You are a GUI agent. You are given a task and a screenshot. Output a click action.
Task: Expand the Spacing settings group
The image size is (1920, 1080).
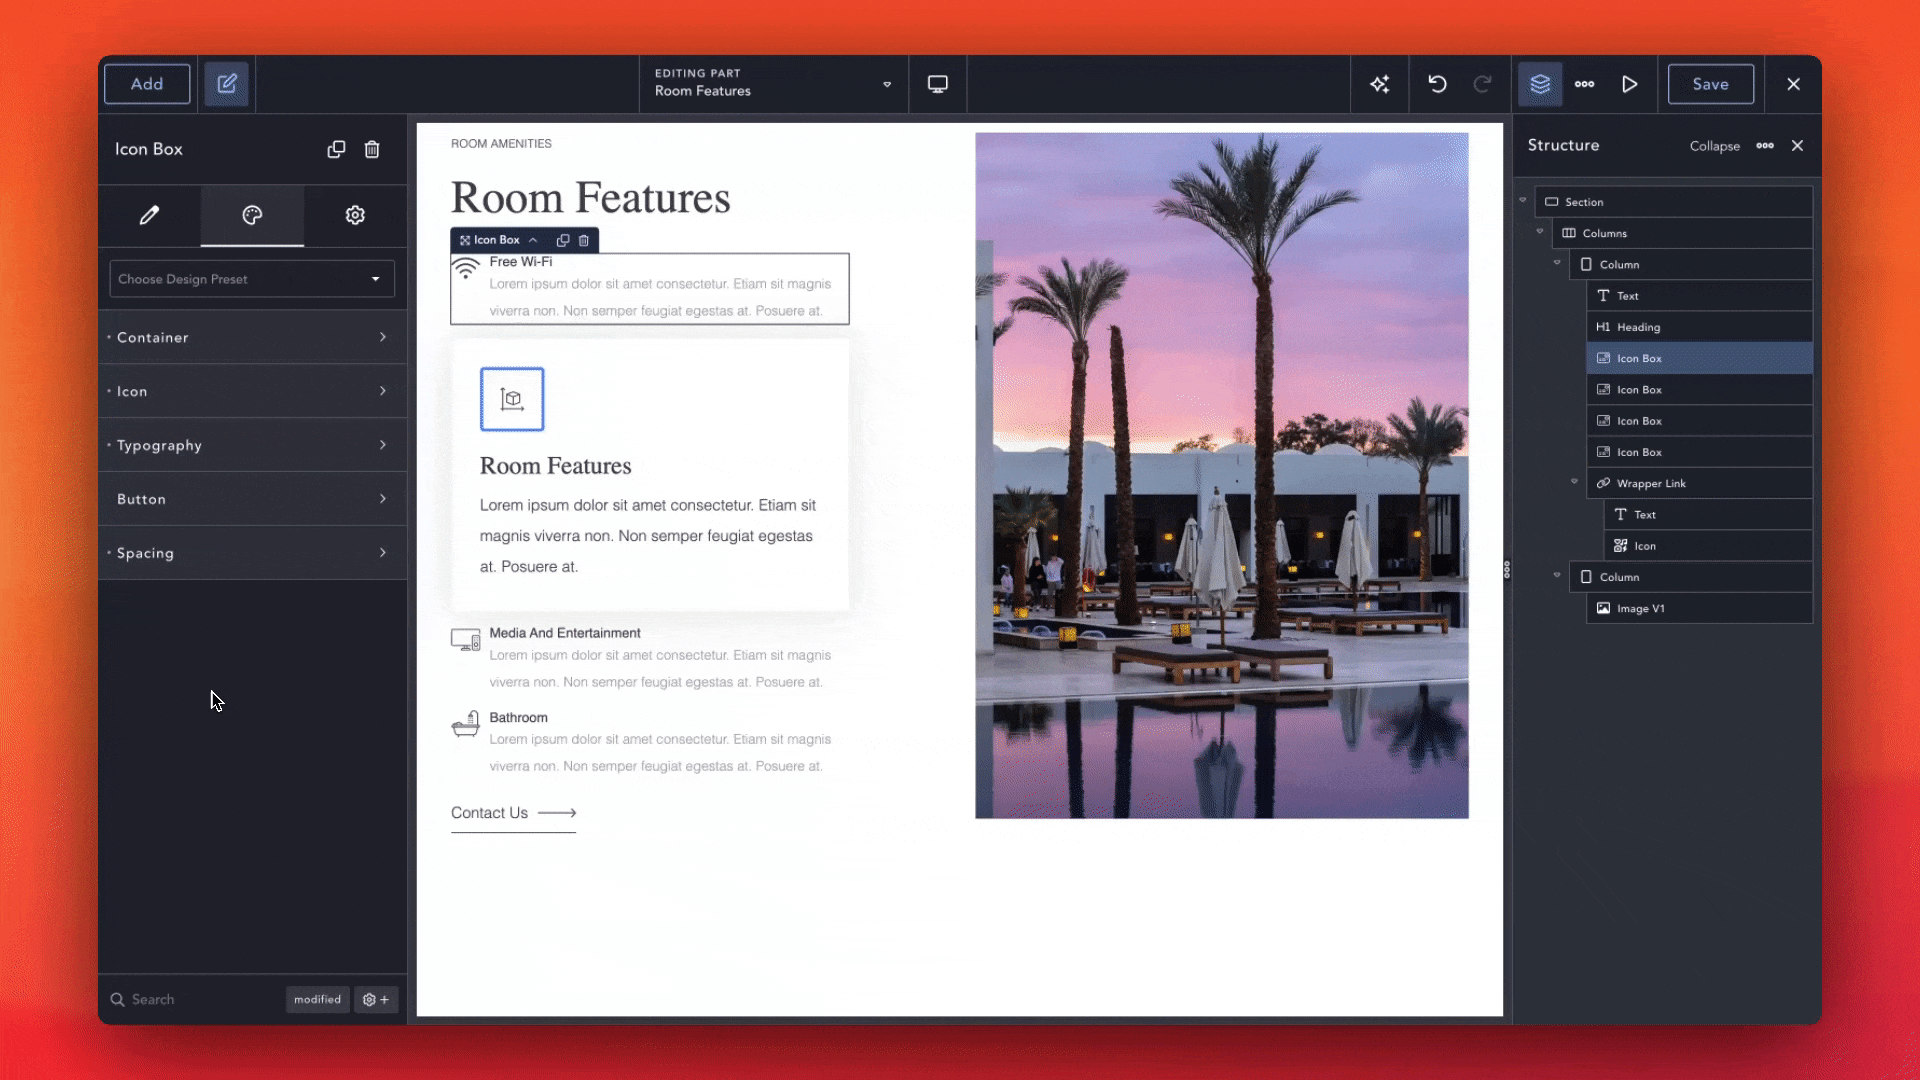(251, 553)
